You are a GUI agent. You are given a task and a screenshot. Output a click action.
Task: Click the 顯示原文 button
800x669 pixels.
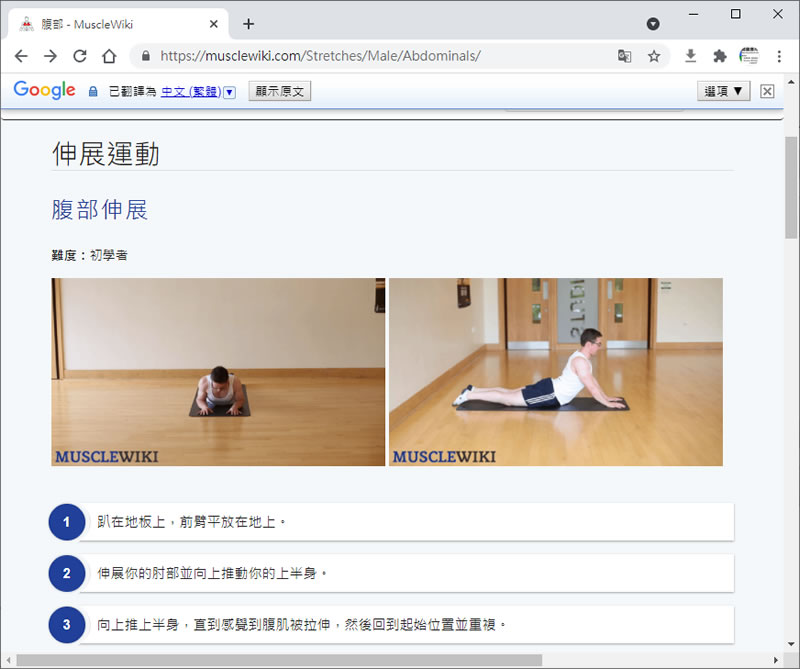pyautogui.click(x=280, y=91)
